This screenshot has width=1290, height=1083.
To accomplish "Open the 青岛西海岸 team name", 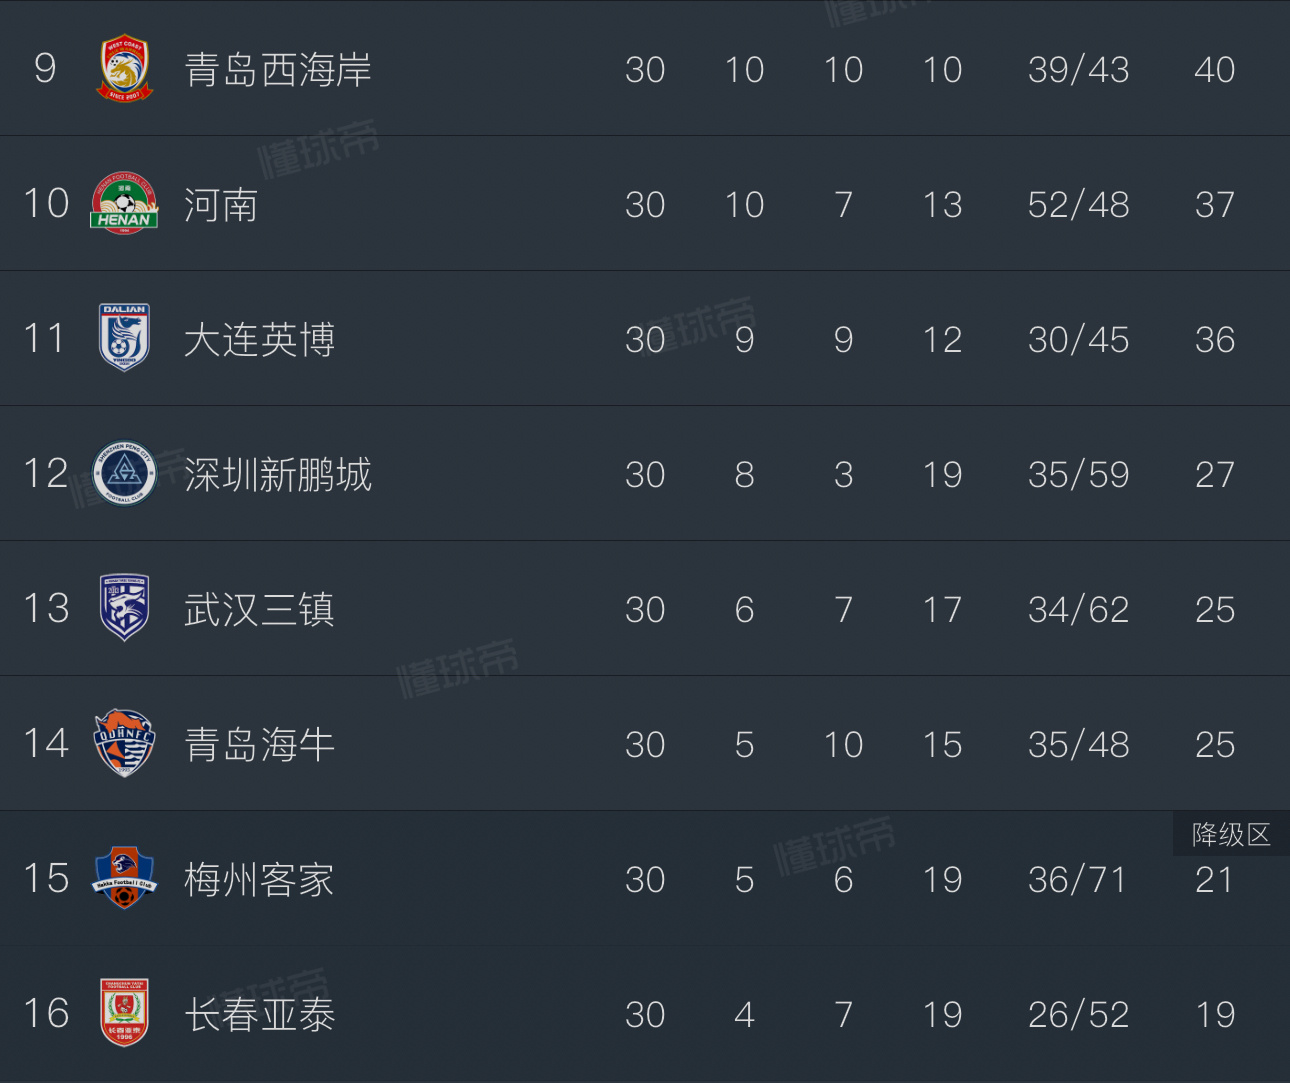I will (278, 70).
